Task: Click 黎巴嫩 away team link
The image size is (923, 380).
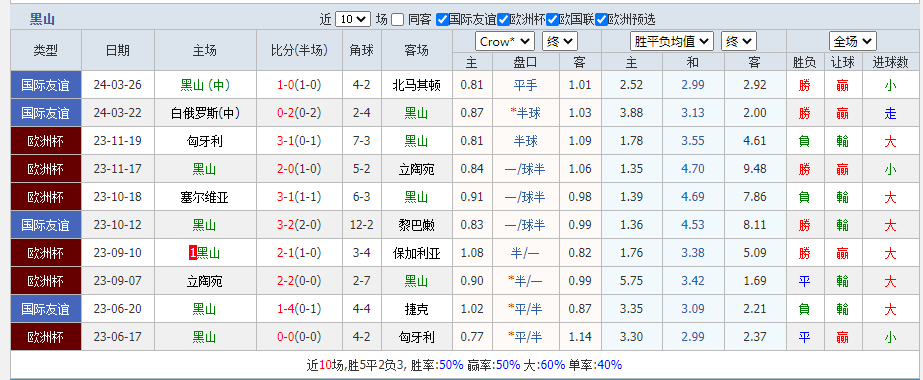Action: [x=416, y=225]
